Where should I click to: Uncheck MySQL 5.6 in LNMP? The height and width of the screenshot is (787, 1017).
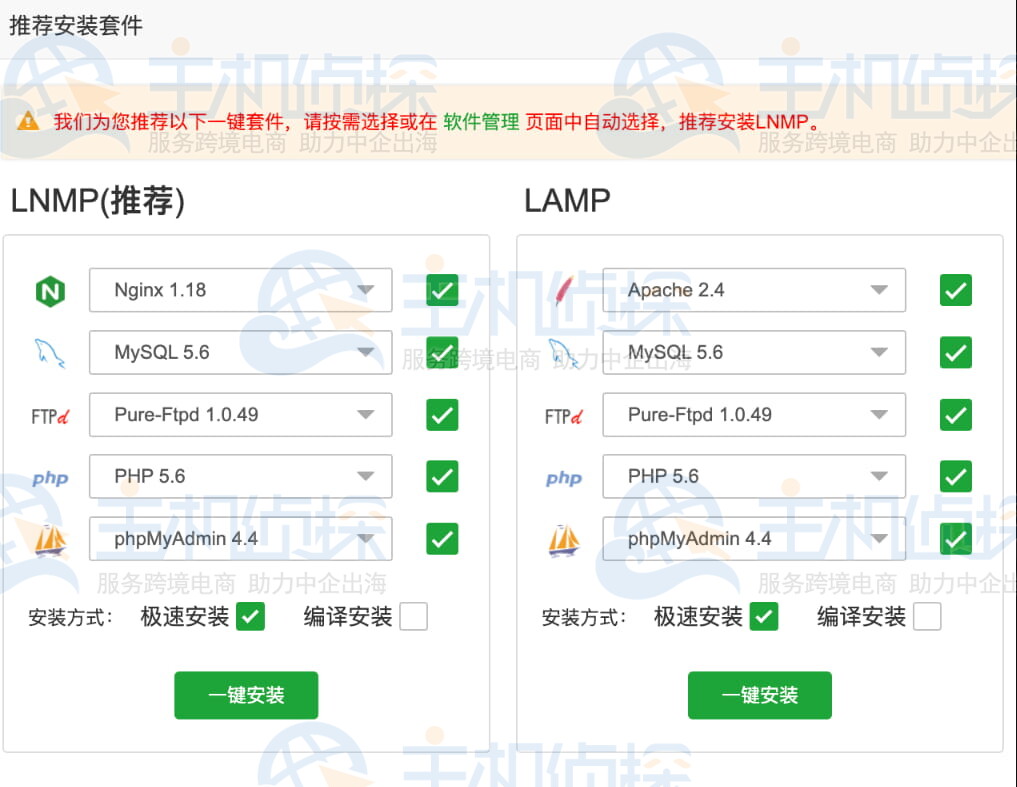(x=442, y=352)
